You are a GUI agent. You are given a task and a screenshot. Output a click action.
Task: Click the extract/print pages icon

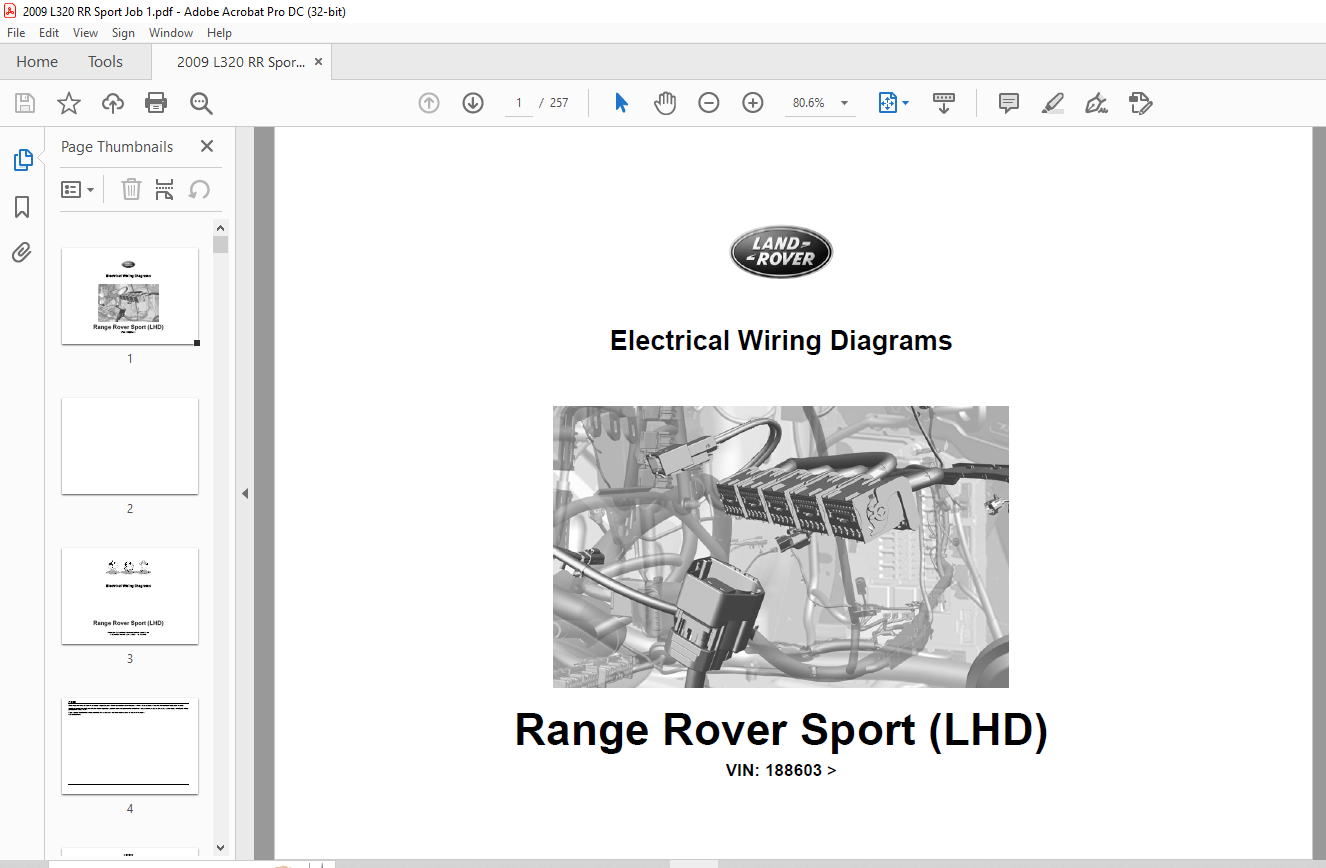pos(165,189)
